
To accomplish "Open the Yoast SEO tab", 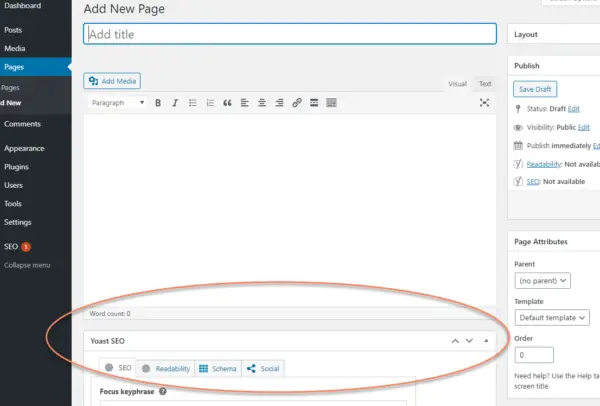I will (x=118, y=368).
